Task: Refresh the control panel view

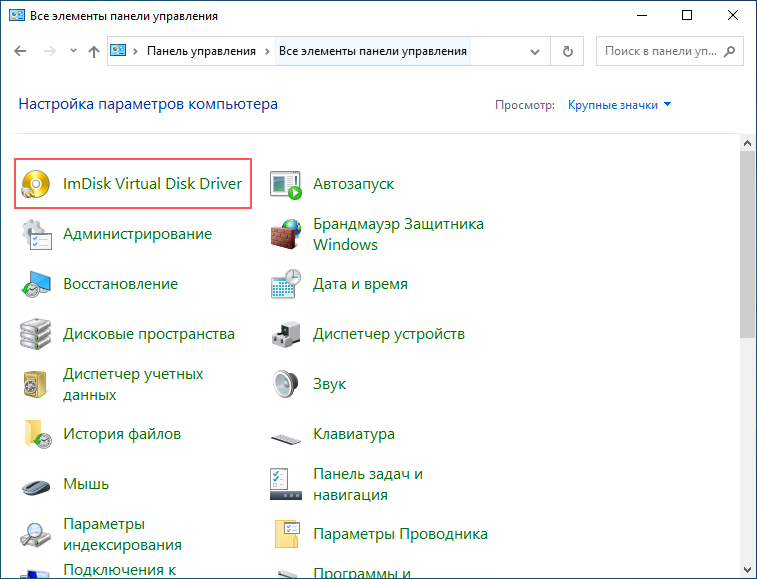Action: pos(567,51)
